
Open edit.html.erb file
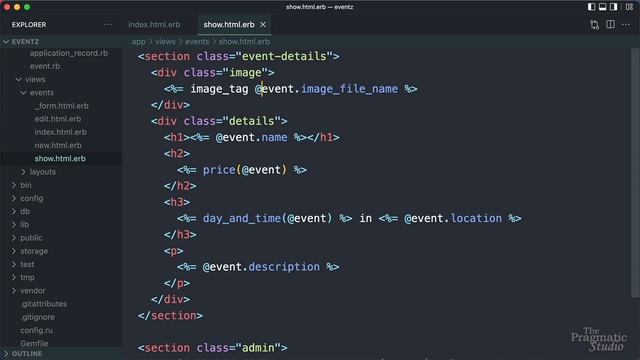58,119
